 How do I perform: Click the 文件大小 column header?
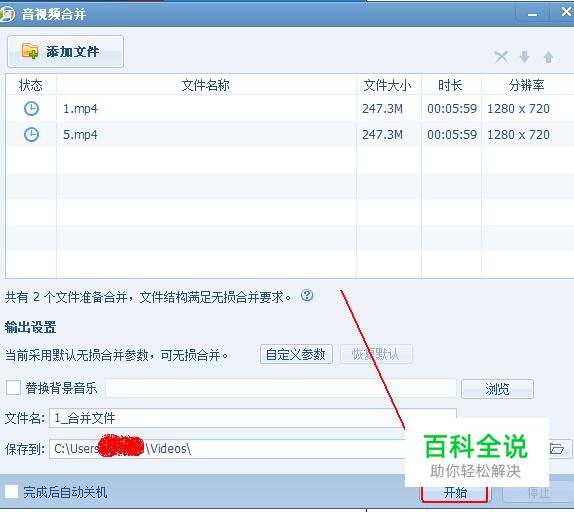(388, 85)
